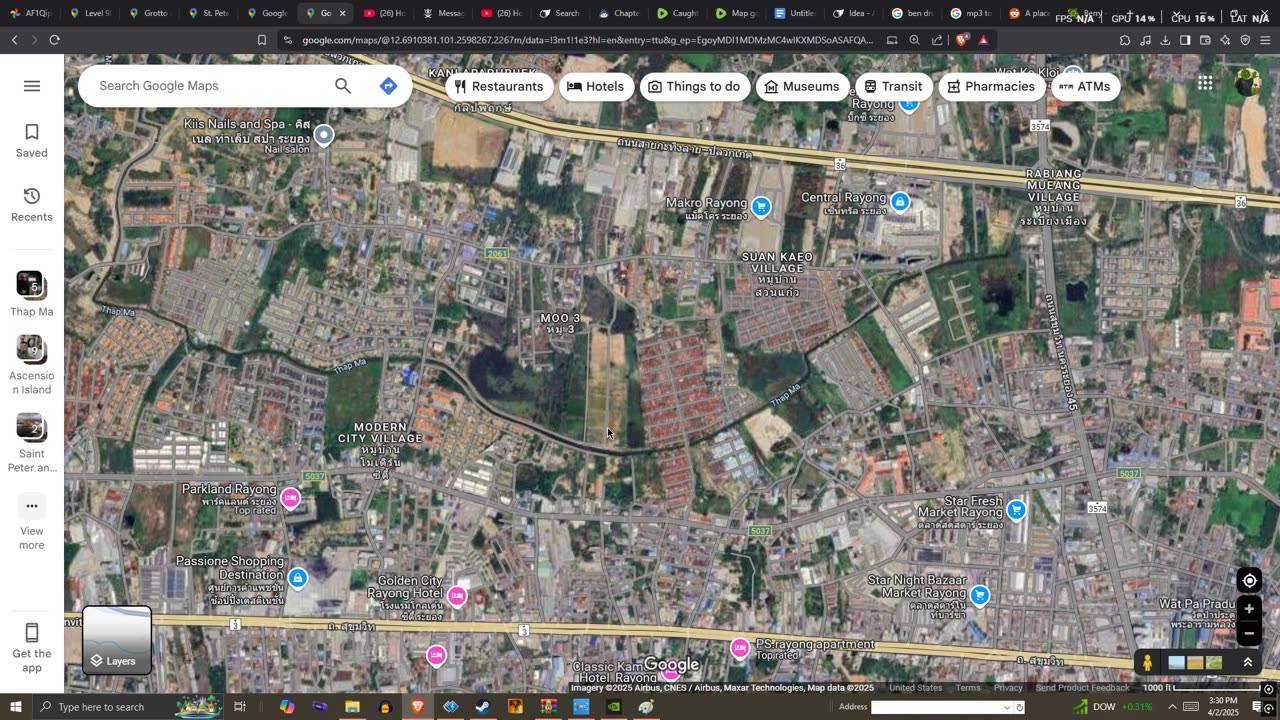This screenshot has width=1280, height=720.
Task: Open File Explorer from the taskbar
Action: (352, 707)
